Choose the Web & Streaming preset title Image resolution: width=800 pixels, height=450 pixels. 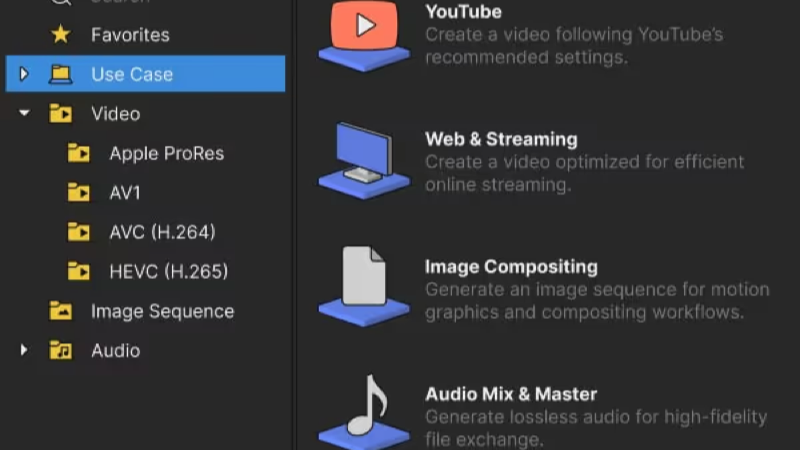pos(501,139)
